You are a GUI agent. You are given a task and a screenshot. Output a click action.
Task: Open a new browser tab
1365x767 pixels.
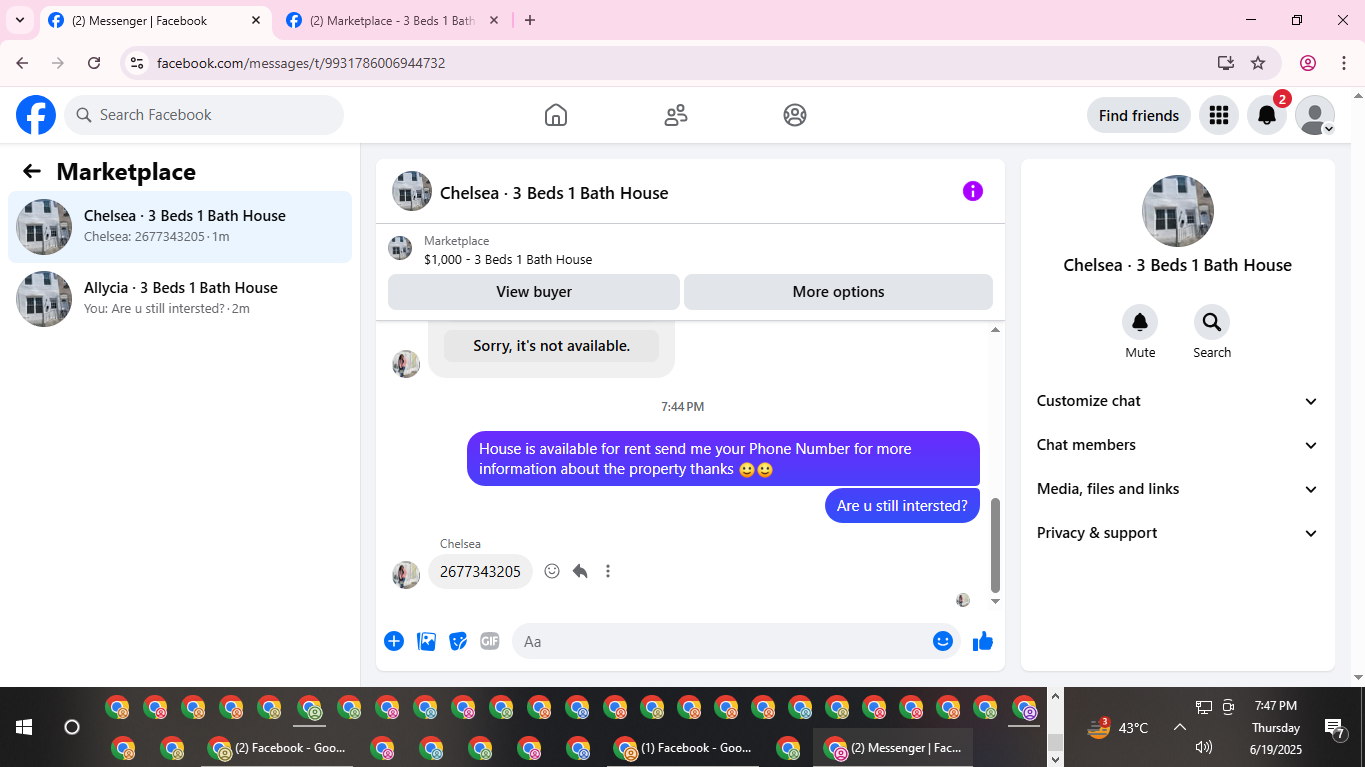click(530, 20)
